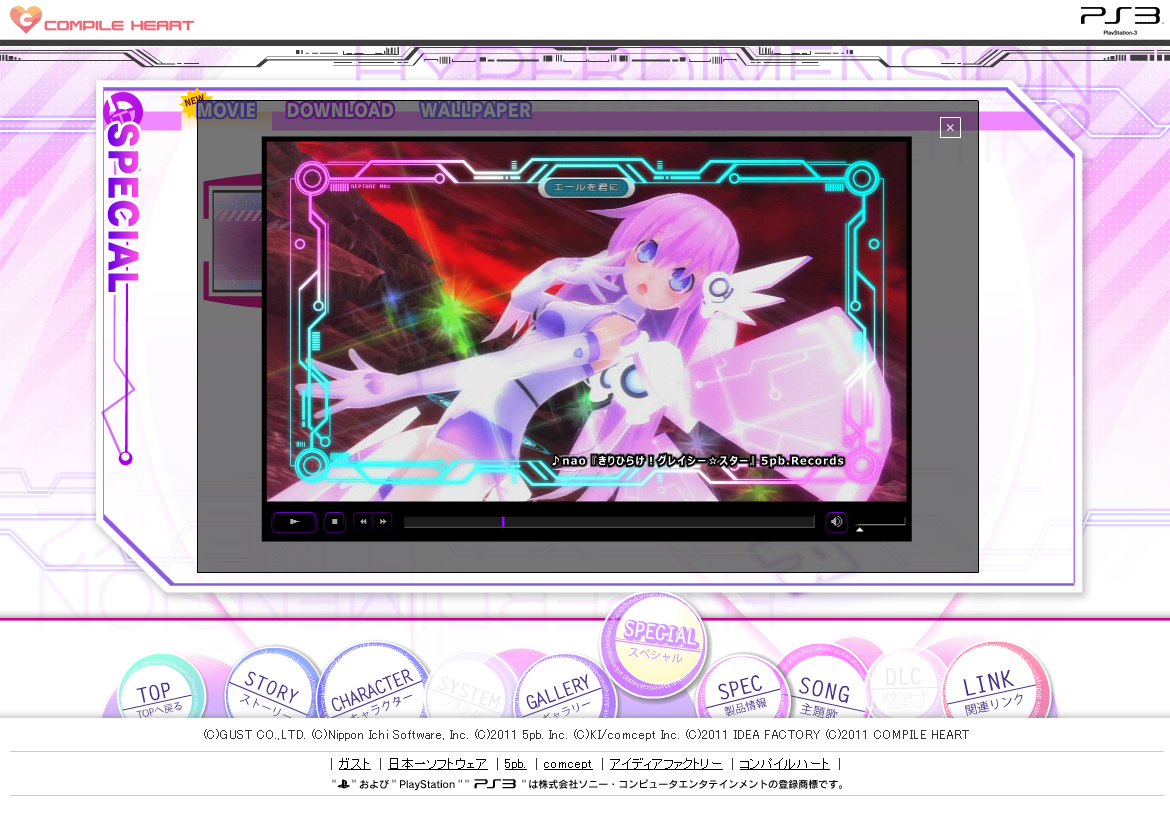Viewport: 1170px width, 814px height.
Task: Close the movie popup with the X
Action: (950, 128)
